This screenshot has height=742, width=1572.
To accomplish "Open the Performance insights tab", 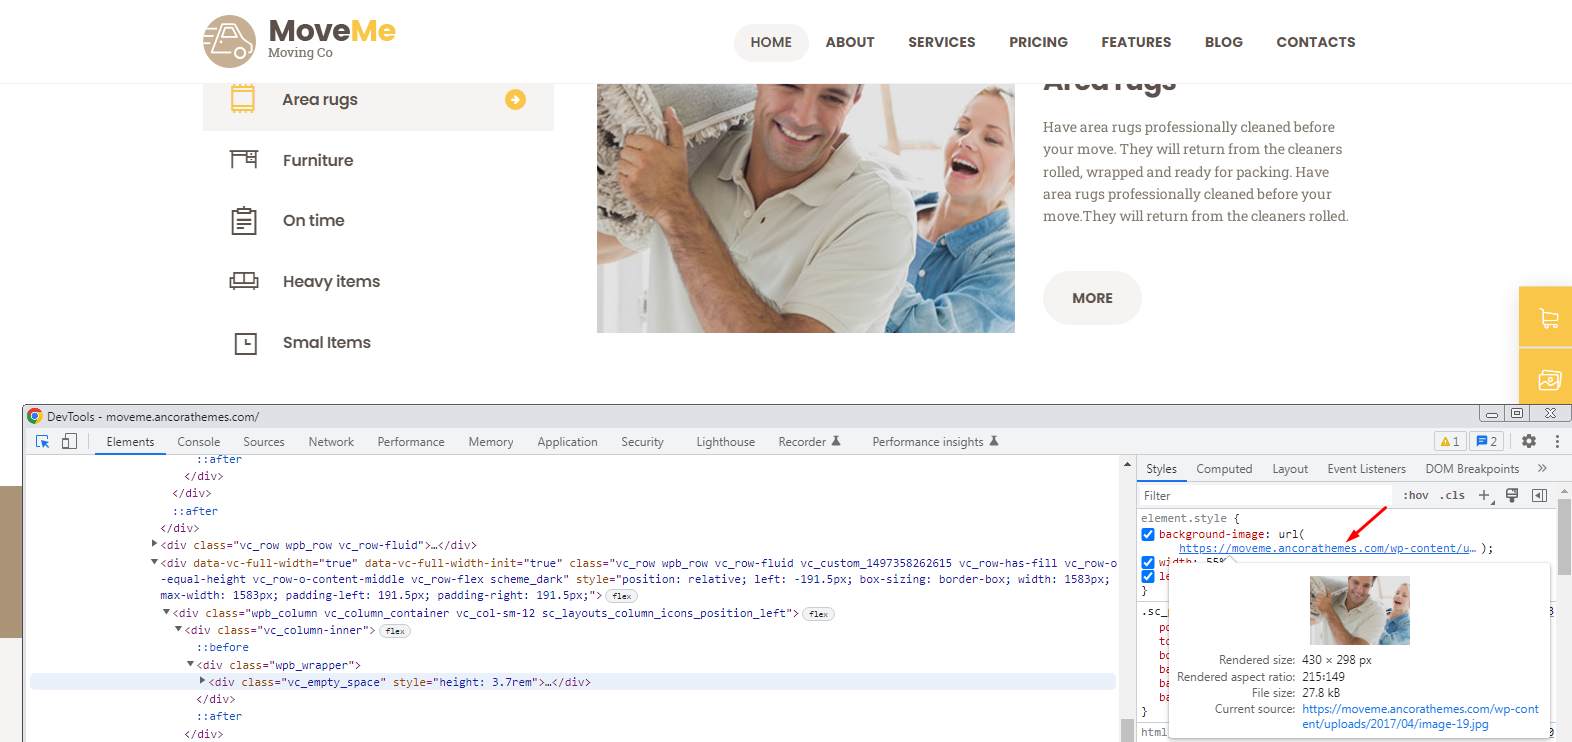I will click(x=935, y=441).
